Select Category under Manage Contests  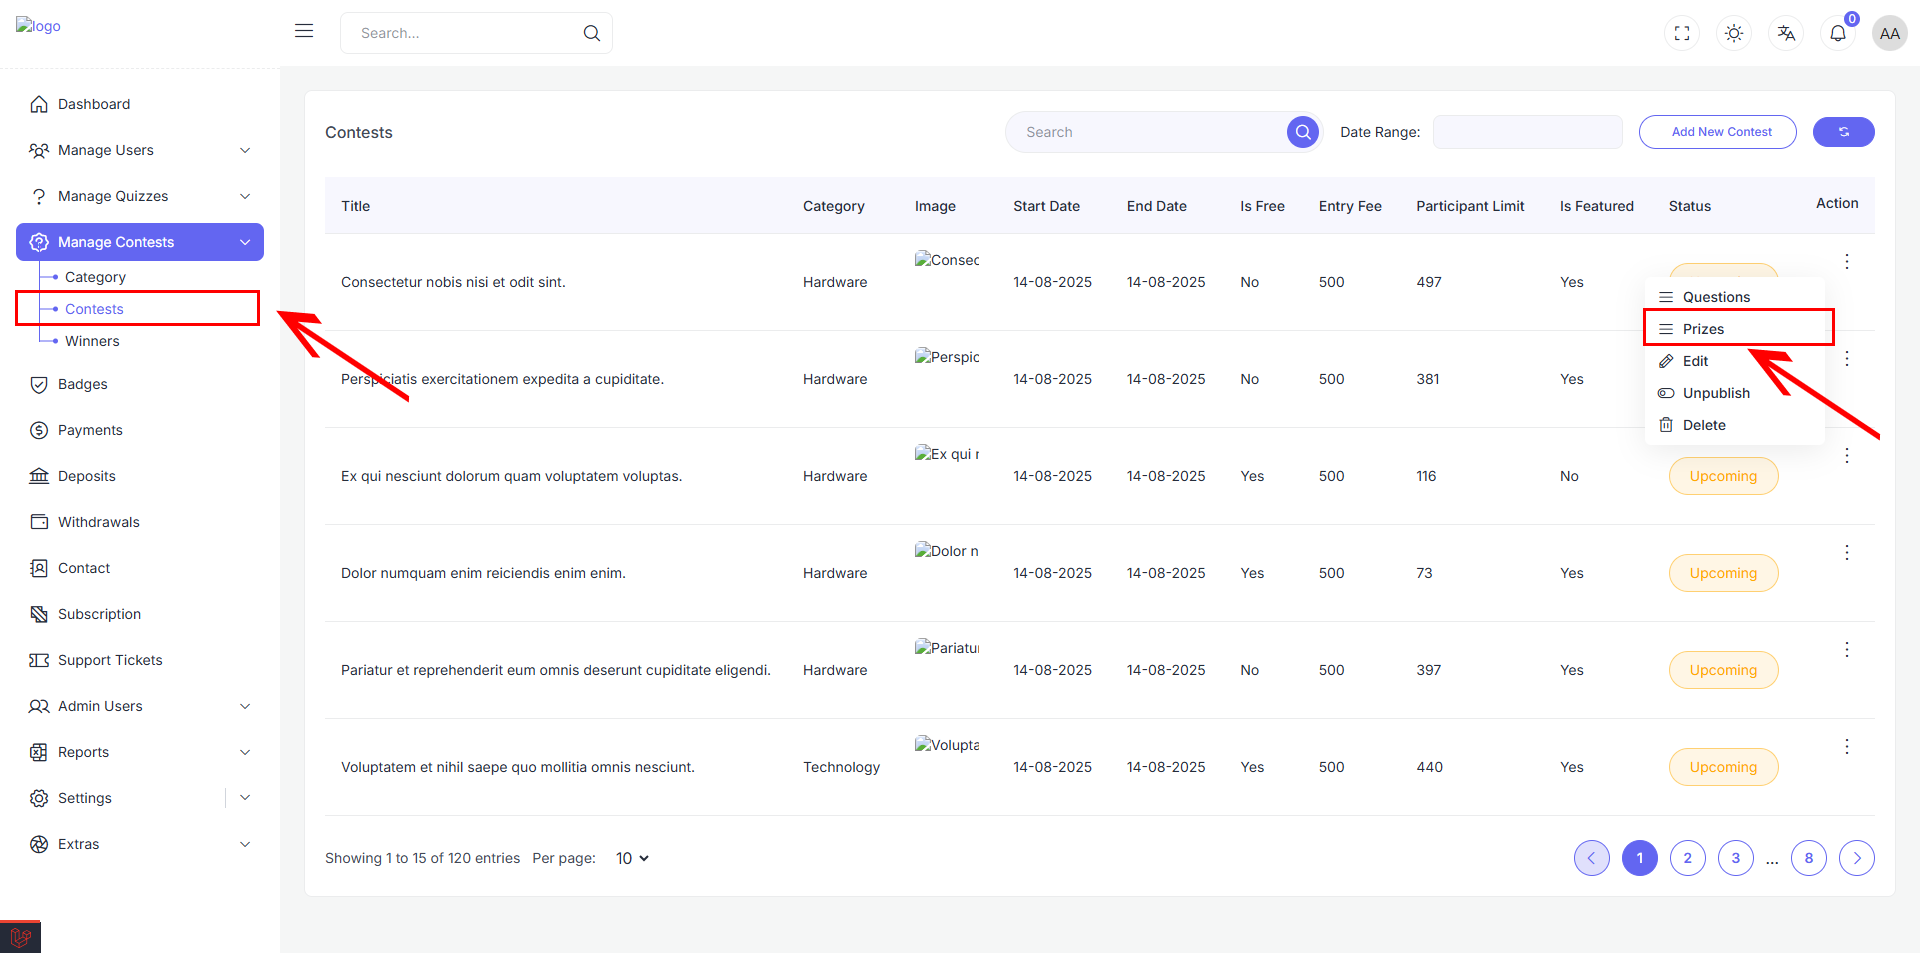pyautogui.click(x=95, y=277)
